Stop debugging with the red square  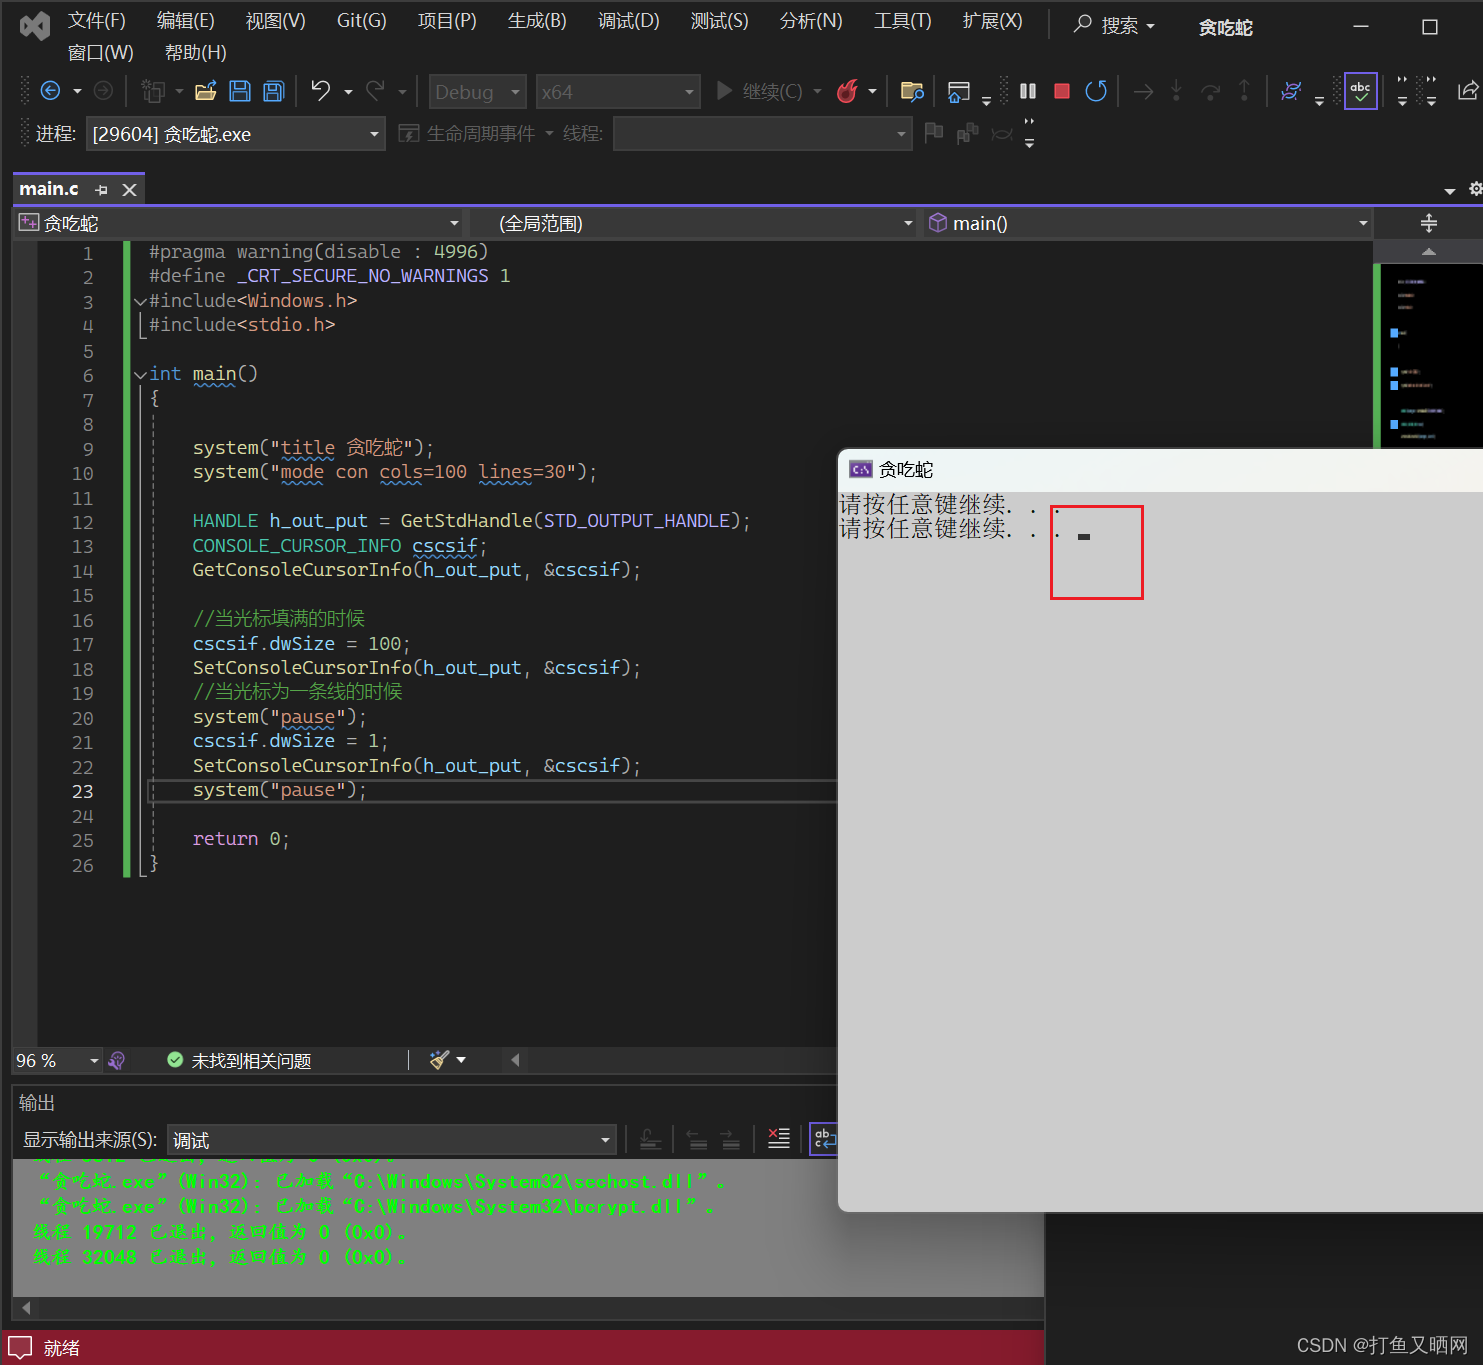tap(1062, 91)
